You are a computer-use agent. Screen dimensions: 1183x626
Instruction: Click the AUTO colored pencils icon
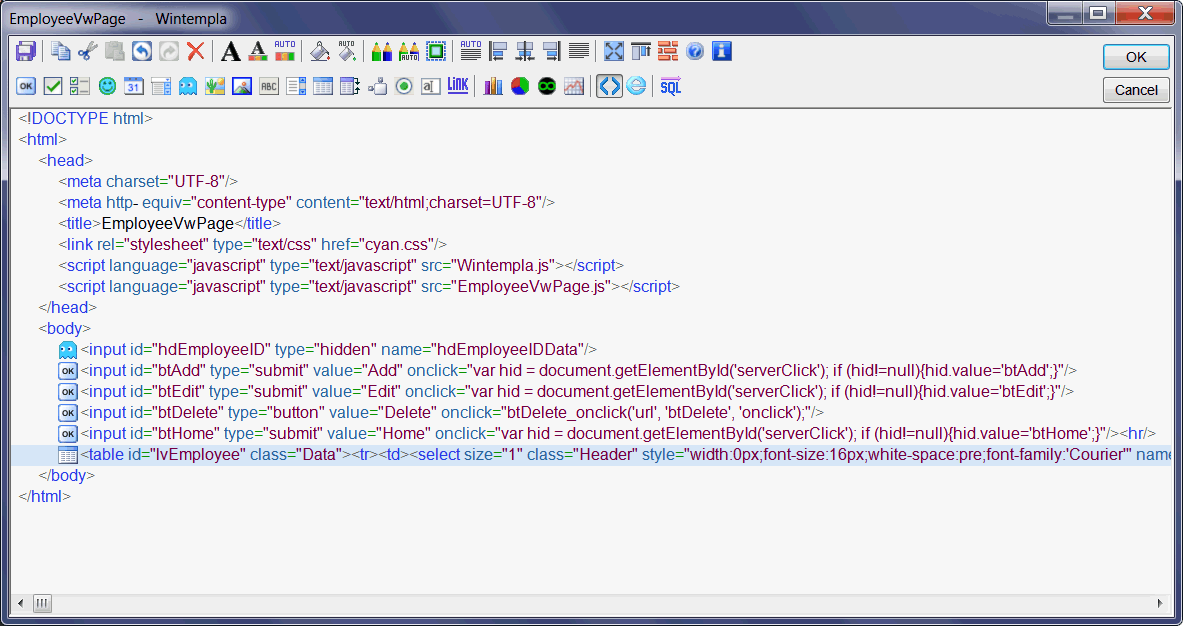[409, 51]
